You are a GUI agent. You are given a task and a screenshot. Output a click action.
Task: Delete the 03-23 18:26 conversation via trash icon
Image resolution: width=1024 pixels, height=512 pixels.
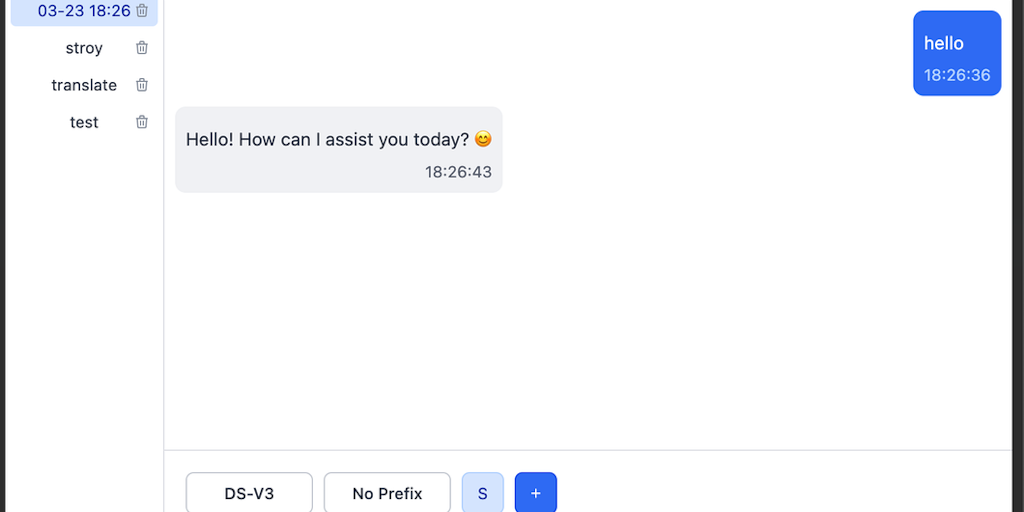pos(142,10)
